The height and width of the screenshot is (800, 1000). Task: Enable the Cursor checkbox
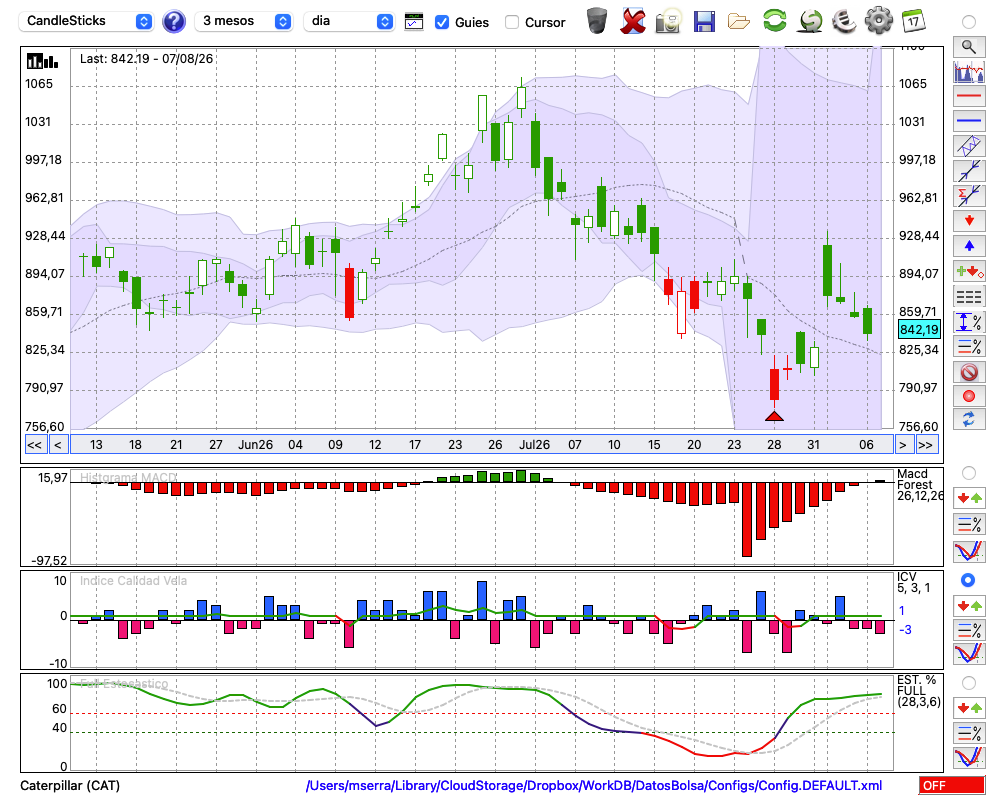(x=511, y=22)
